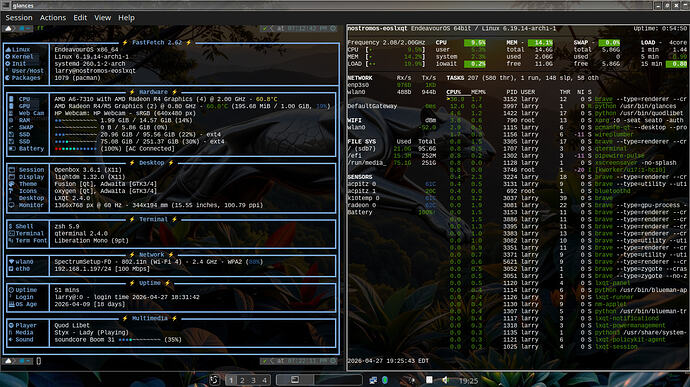Click the window menu icon beside 'glances' title

coord(6,5)
